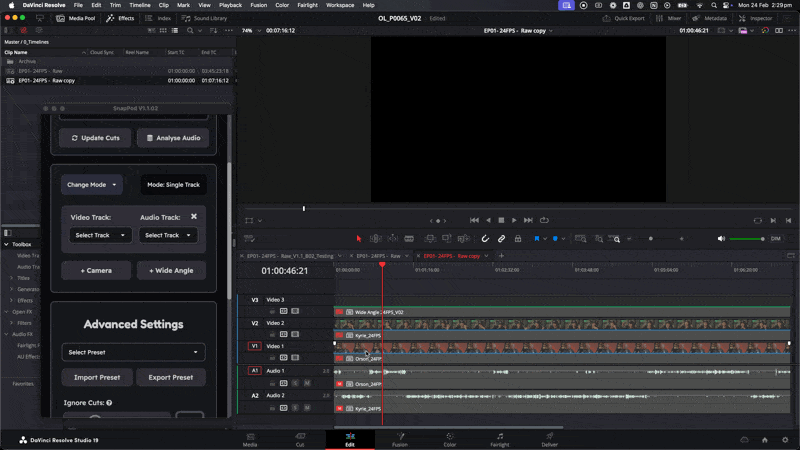Adjust the green viewer volume slider

(746, 239)
